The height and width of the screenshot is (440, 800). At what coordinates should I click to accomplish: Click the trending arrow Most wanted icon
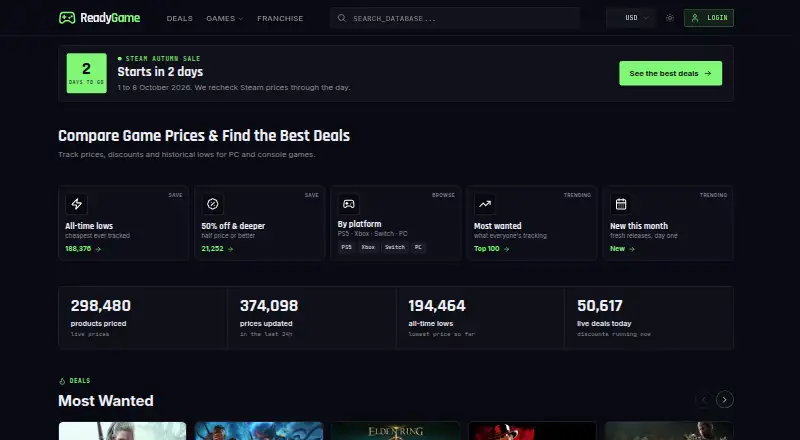tap(485, 204)
